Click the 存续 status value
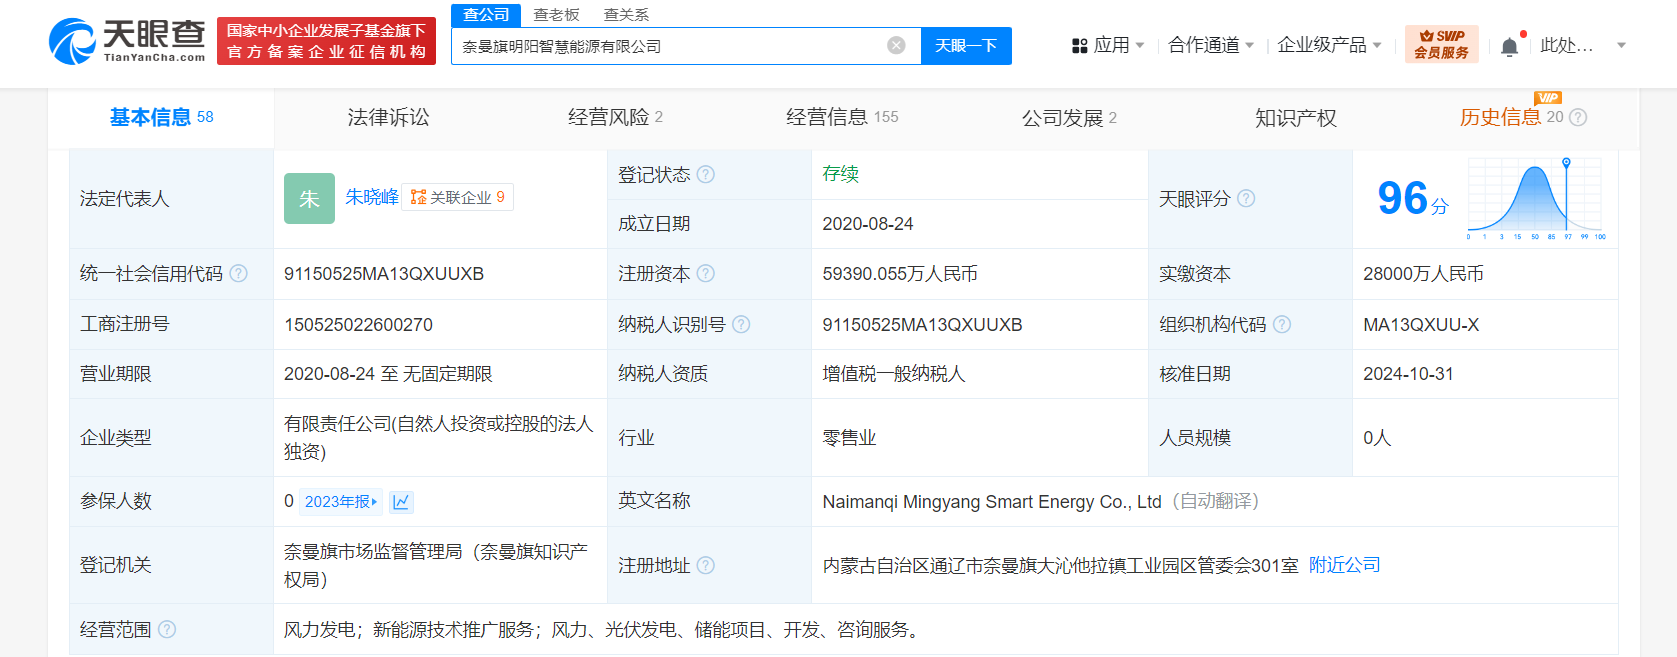This screenshot has width=1677, height=657. 841,174
